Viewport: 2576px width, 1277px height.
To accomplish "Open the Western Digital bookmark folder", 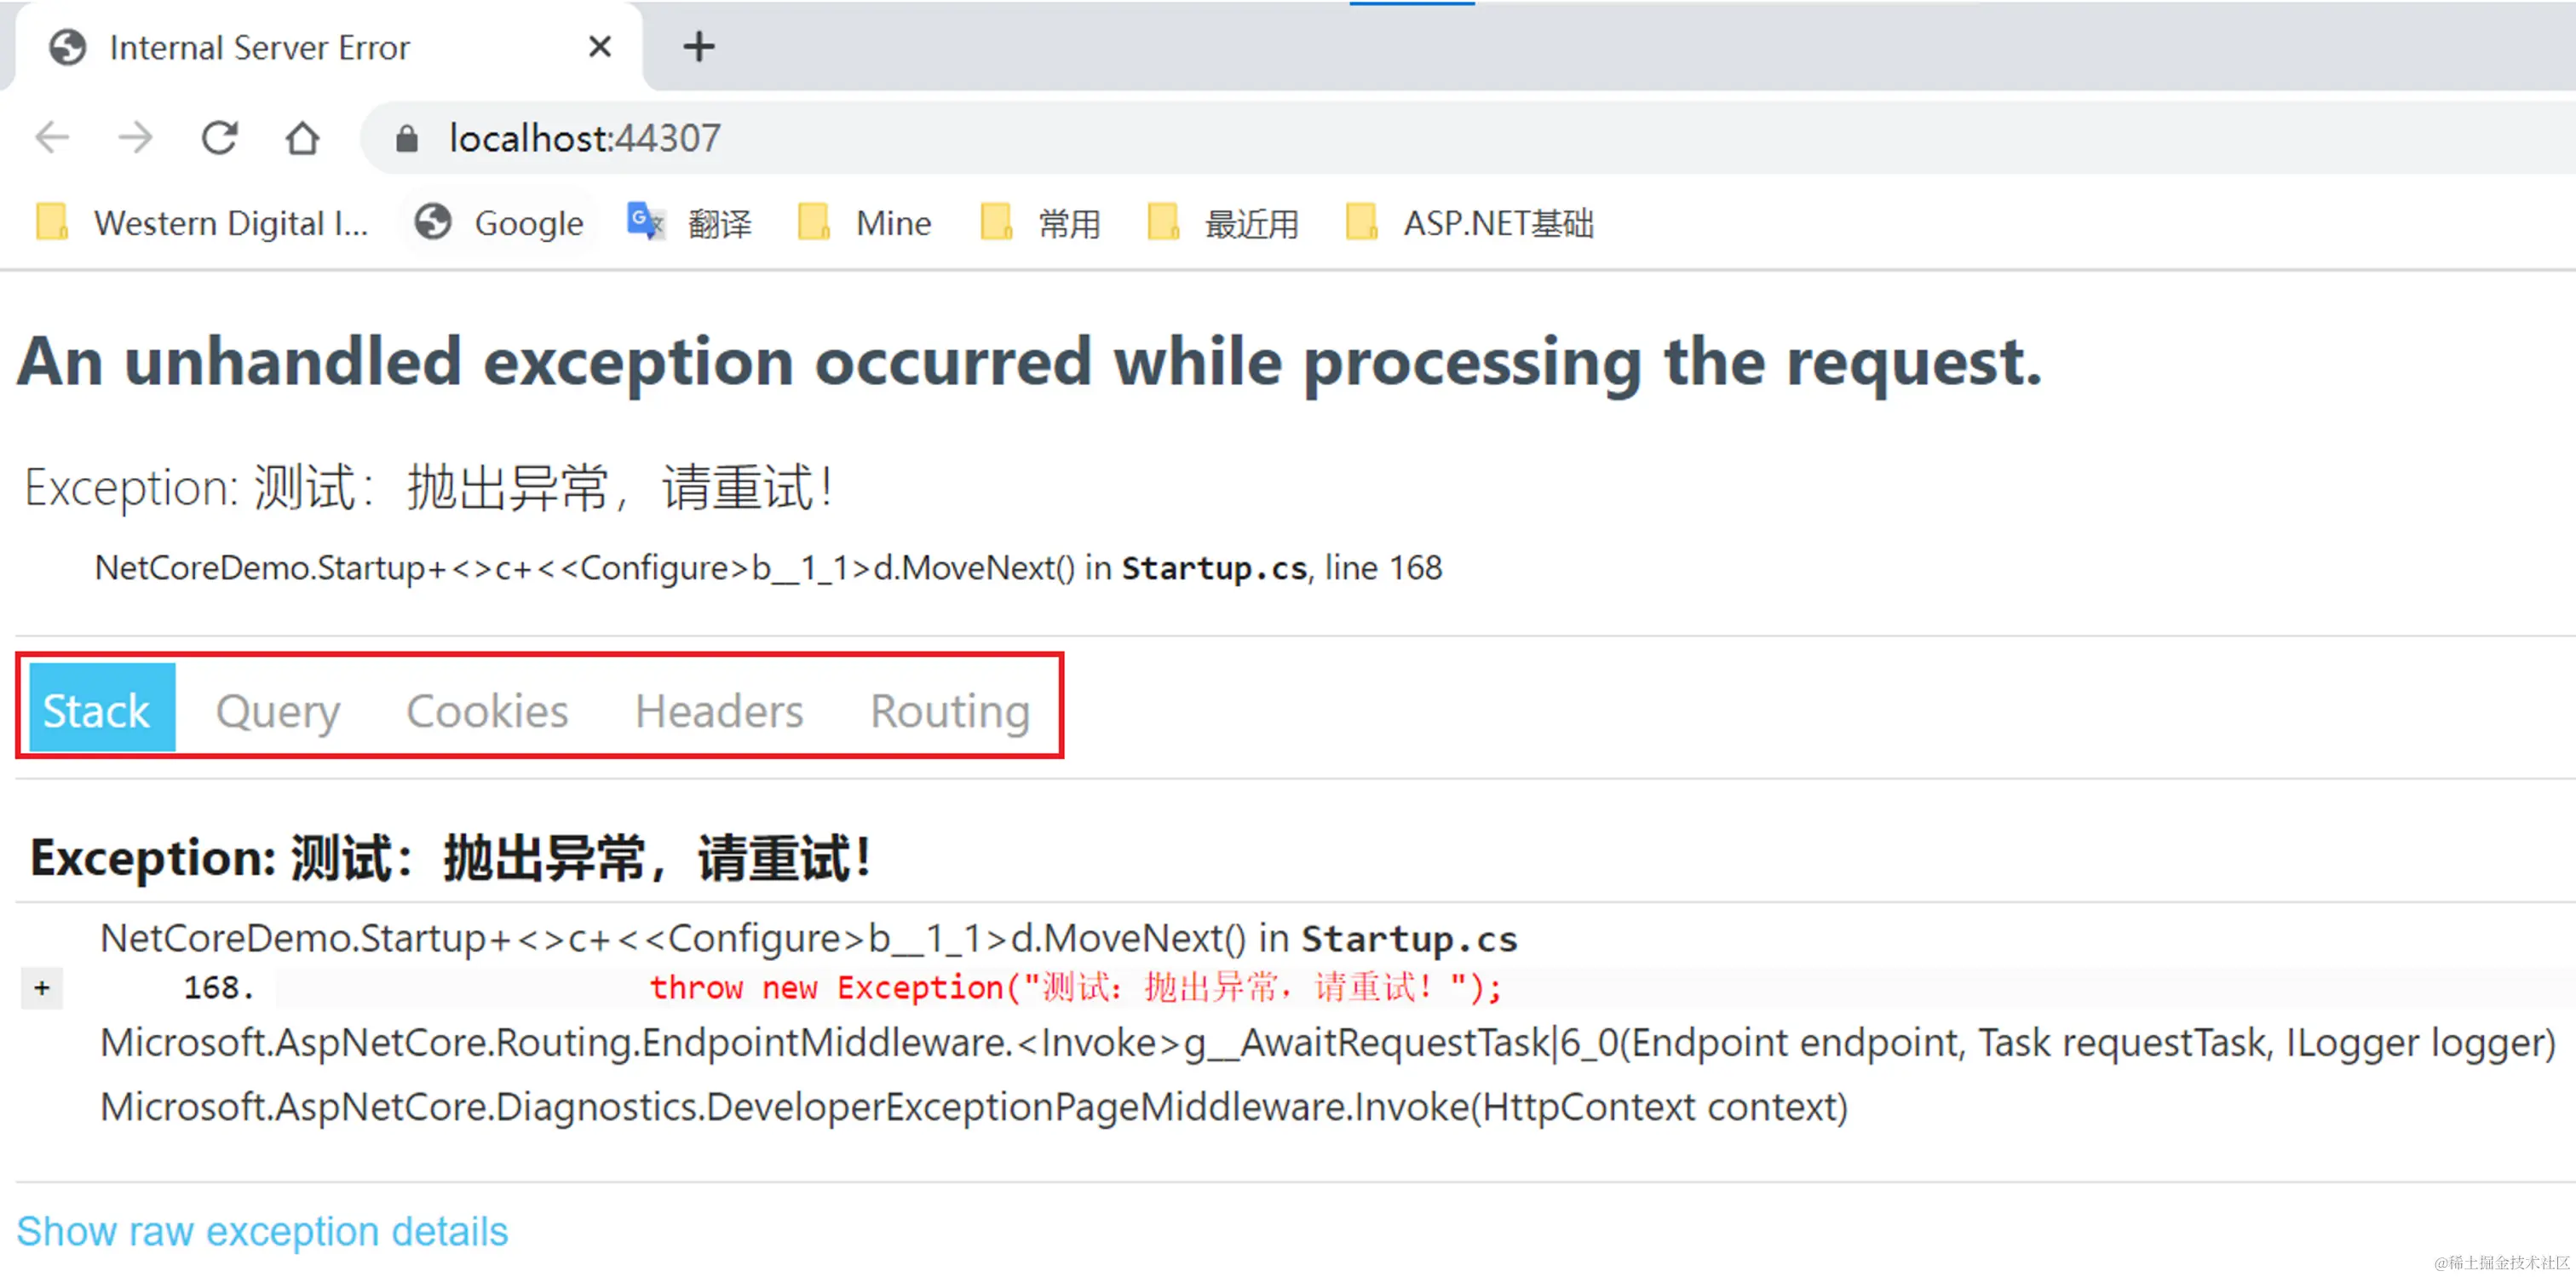I will (x=203, y=223).
